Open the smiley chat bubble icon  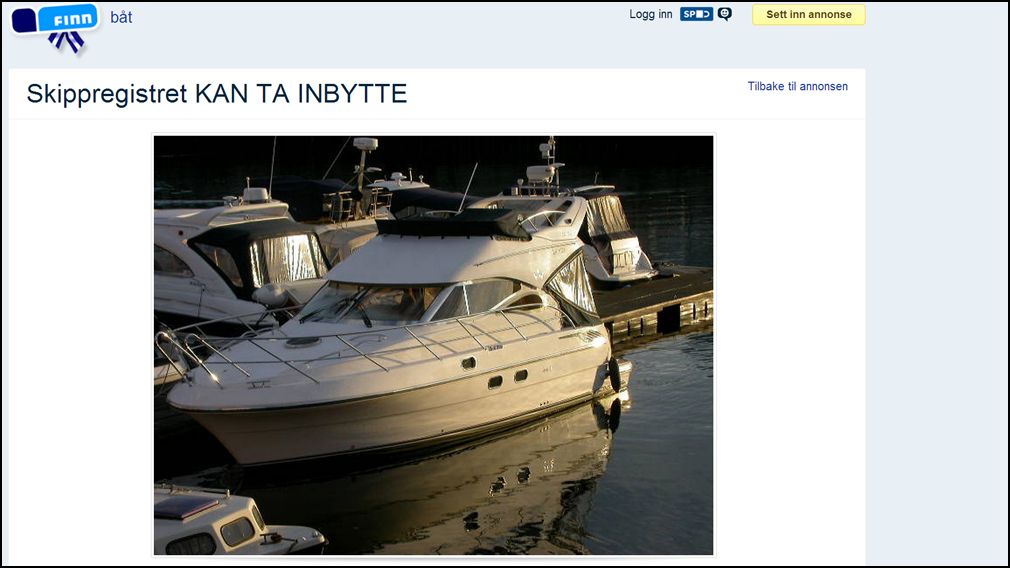pos(725,14)
